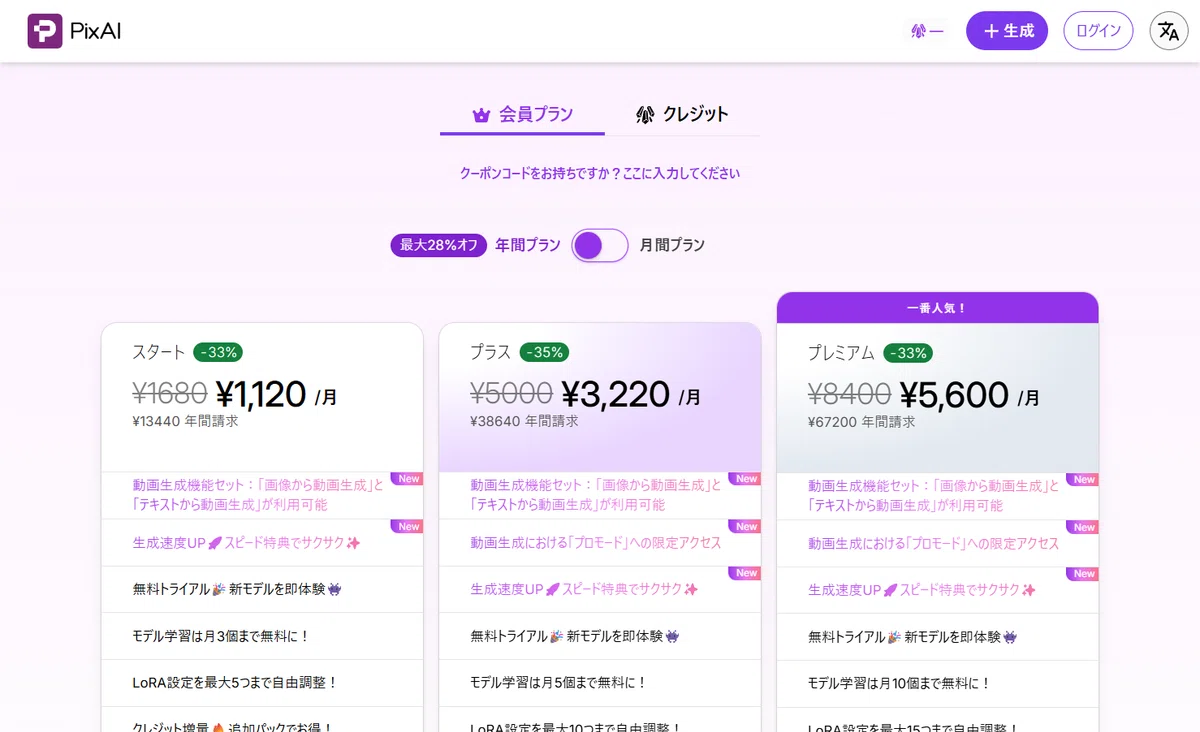Toggle the annual/monthly billing switch
This screenshot has width=1200, height=732.
(x=600, y=245)
